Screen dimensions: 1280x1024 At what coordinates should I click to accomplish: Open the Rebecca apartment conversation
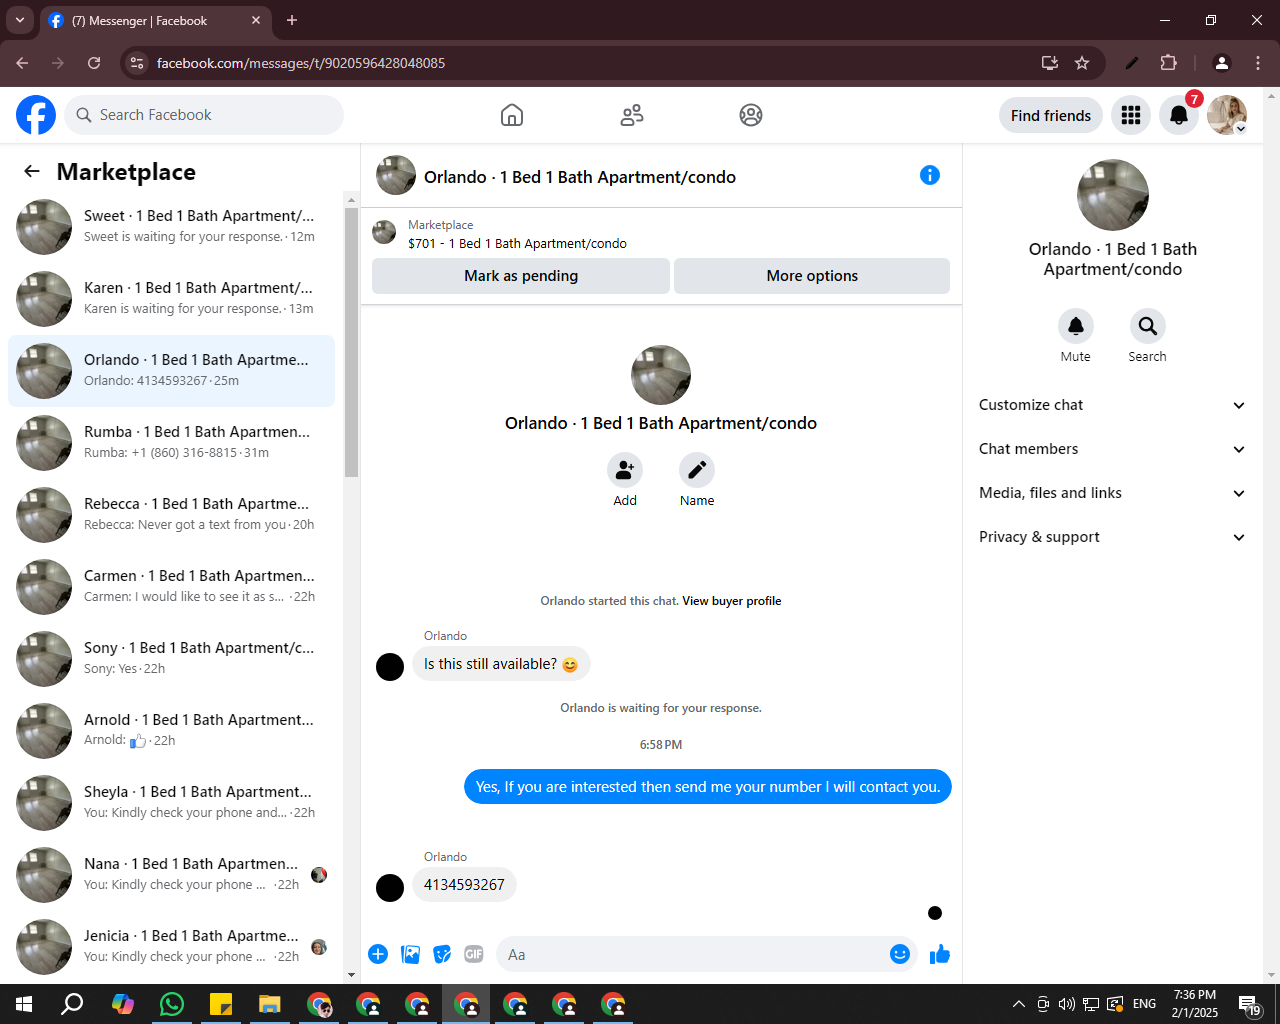[x=171, y=515]
